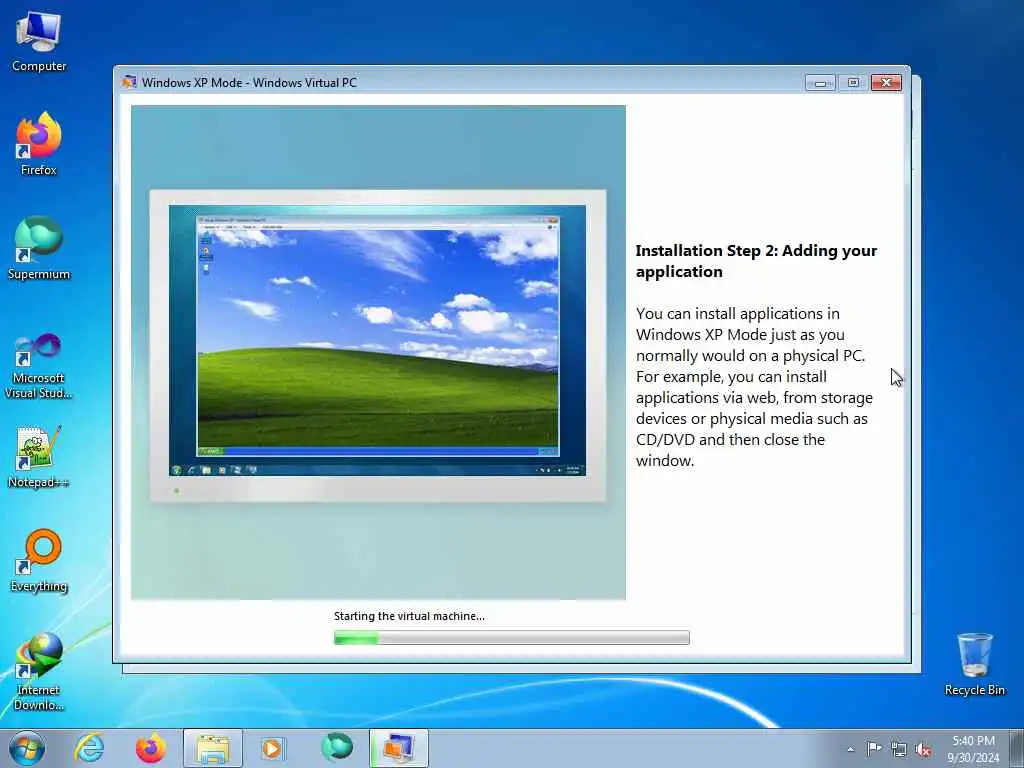This screenshot has height=768, width=1024.
Task: Open the Firefox desktop shortcut
Action: 39,144
